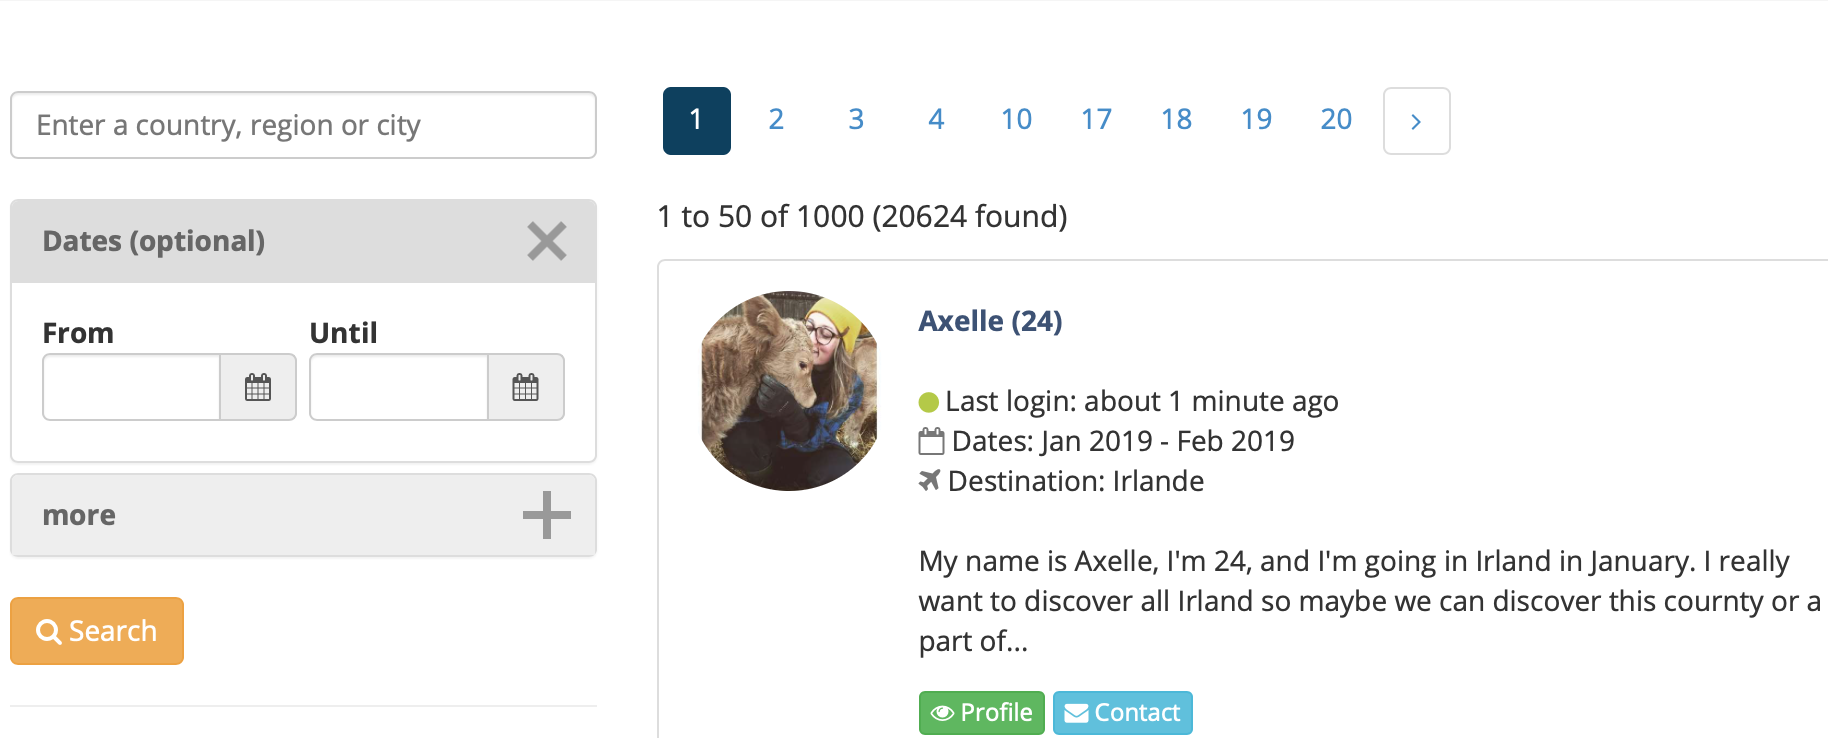Viewport: 1828px width, 738px height.
Task: Click the From date input field
Action: (x=131, y=387)
